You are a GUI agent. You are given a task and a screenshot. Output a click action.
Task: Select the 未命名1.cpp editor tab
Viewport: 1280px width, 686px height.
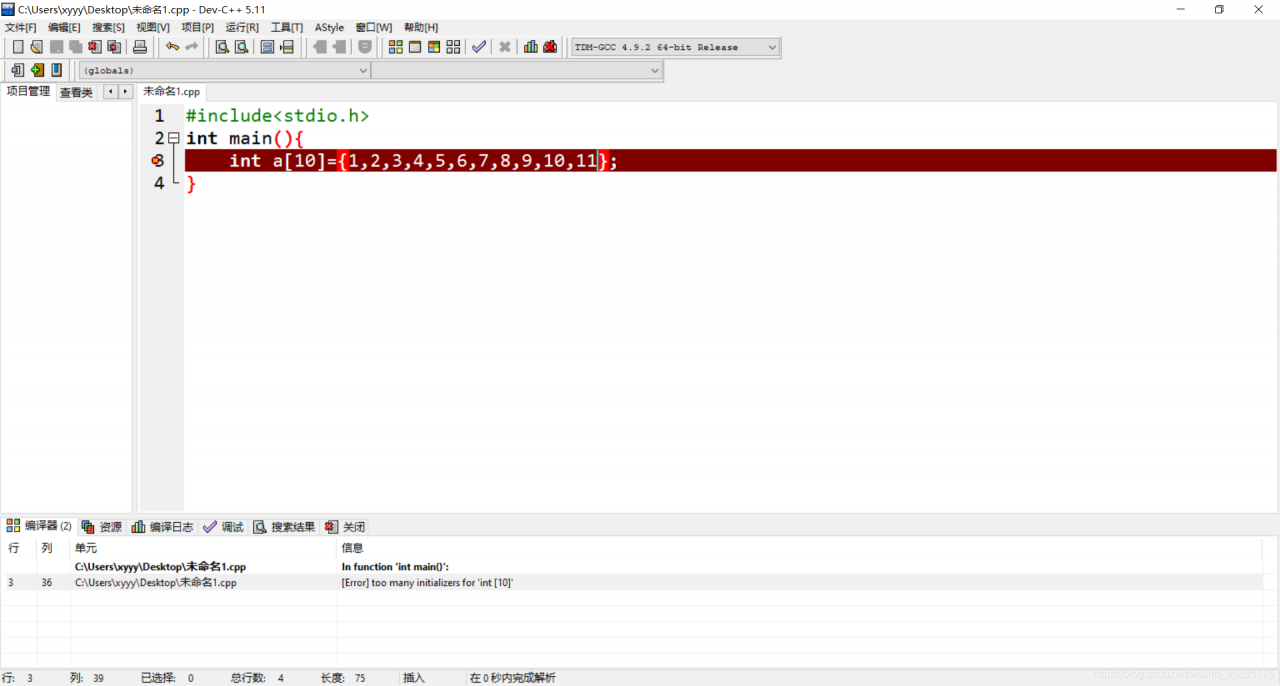(x=171, y=91)
